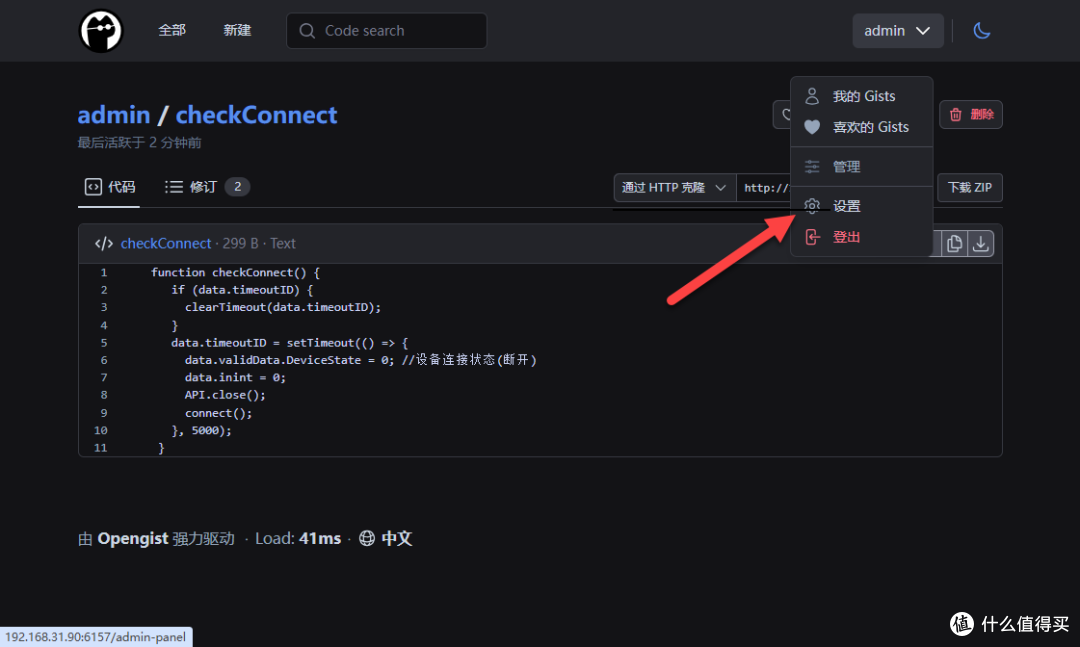Image resolution: width=1080 pixels, height=647 pixels.
Task: Download the gist with 下载 ZIP
Action: coord(969,187)
